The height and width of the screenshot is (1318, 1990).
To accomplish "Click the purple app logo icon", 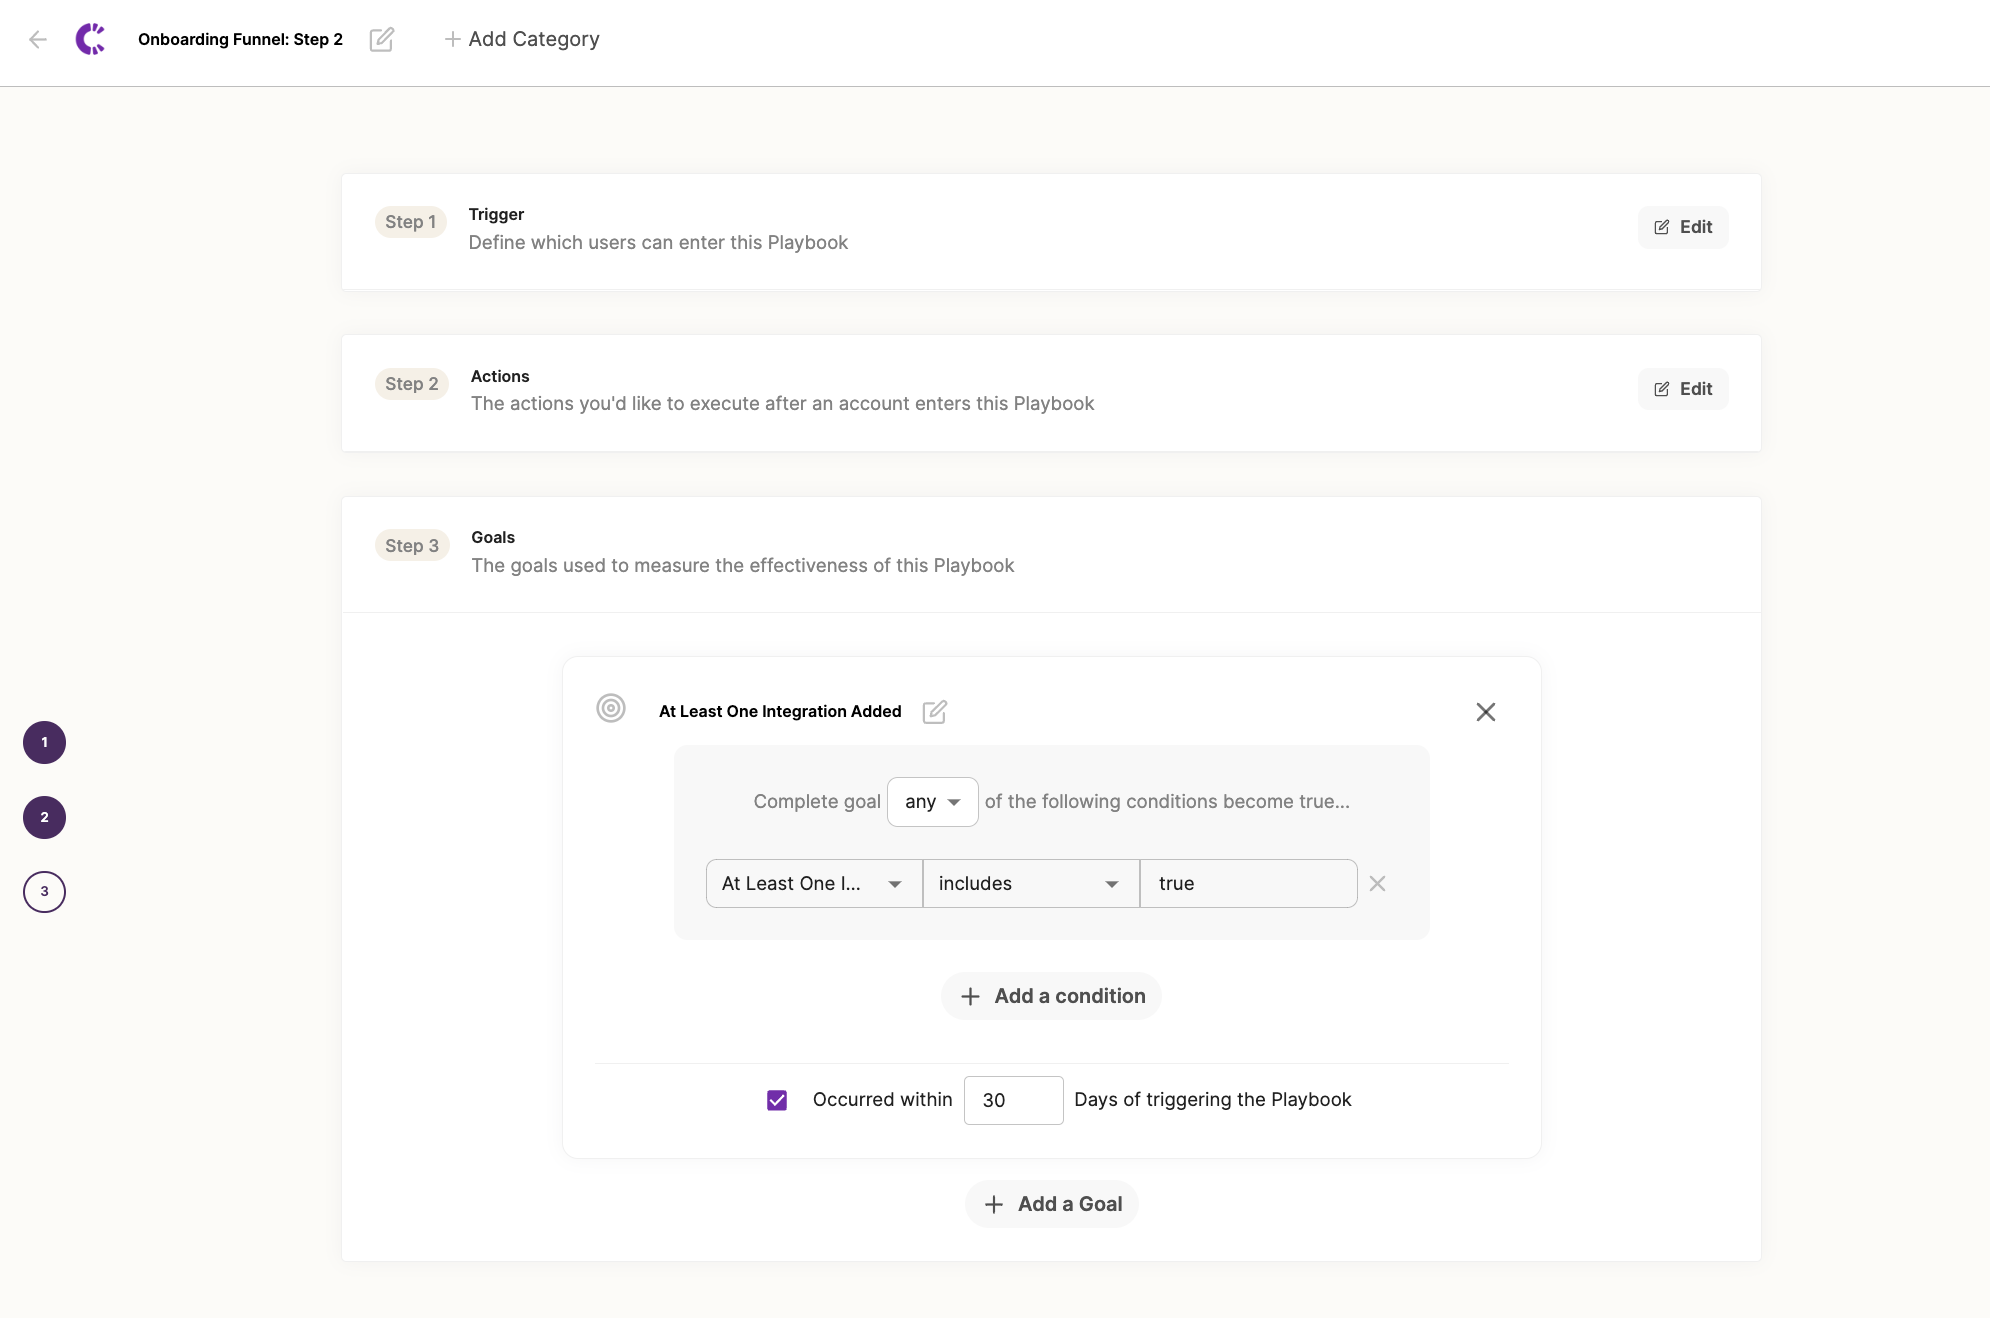I will pyautogui.click(x=90, y=39).
